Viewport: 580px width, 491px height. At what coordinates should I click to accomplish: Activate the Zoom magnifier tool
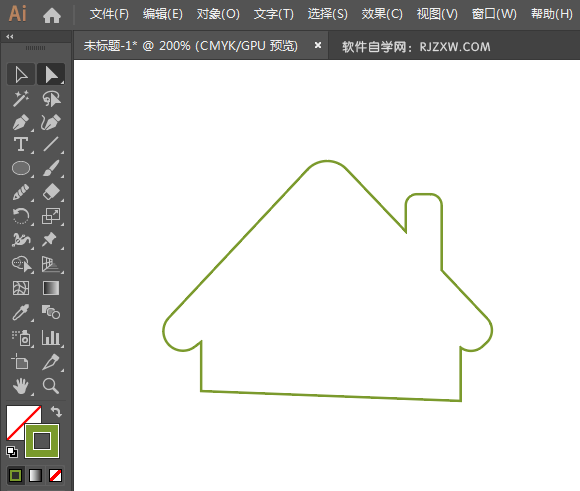[x=51, y=386]
